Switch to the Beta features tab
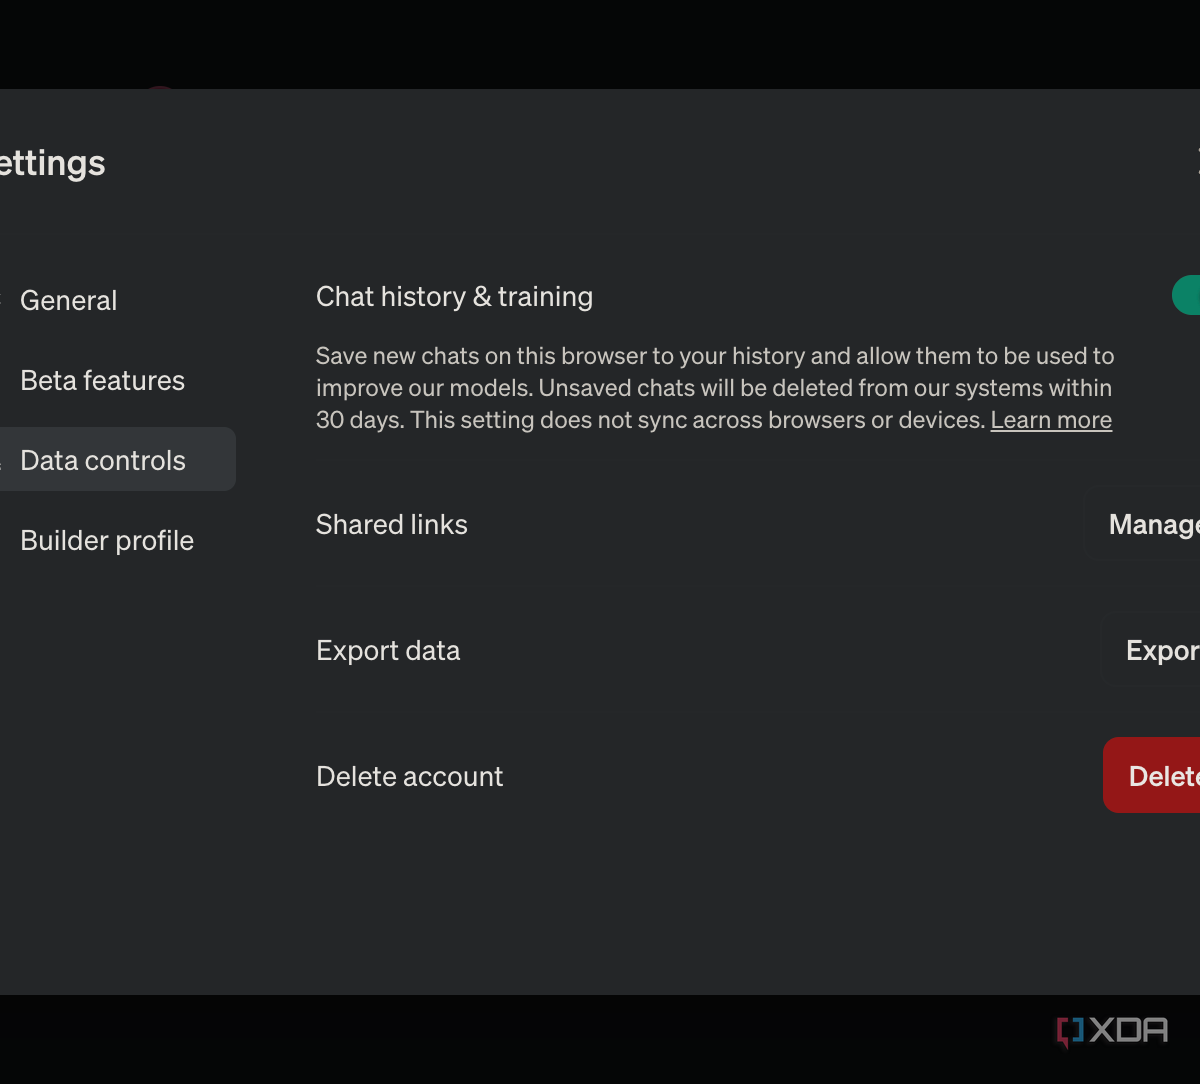The height and width of the screenshot is (1084, 1200). tap(102, 380)
